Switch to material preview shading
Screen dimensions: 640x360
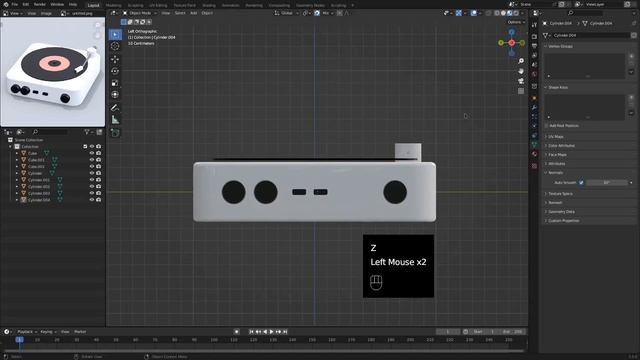point(510,13)
